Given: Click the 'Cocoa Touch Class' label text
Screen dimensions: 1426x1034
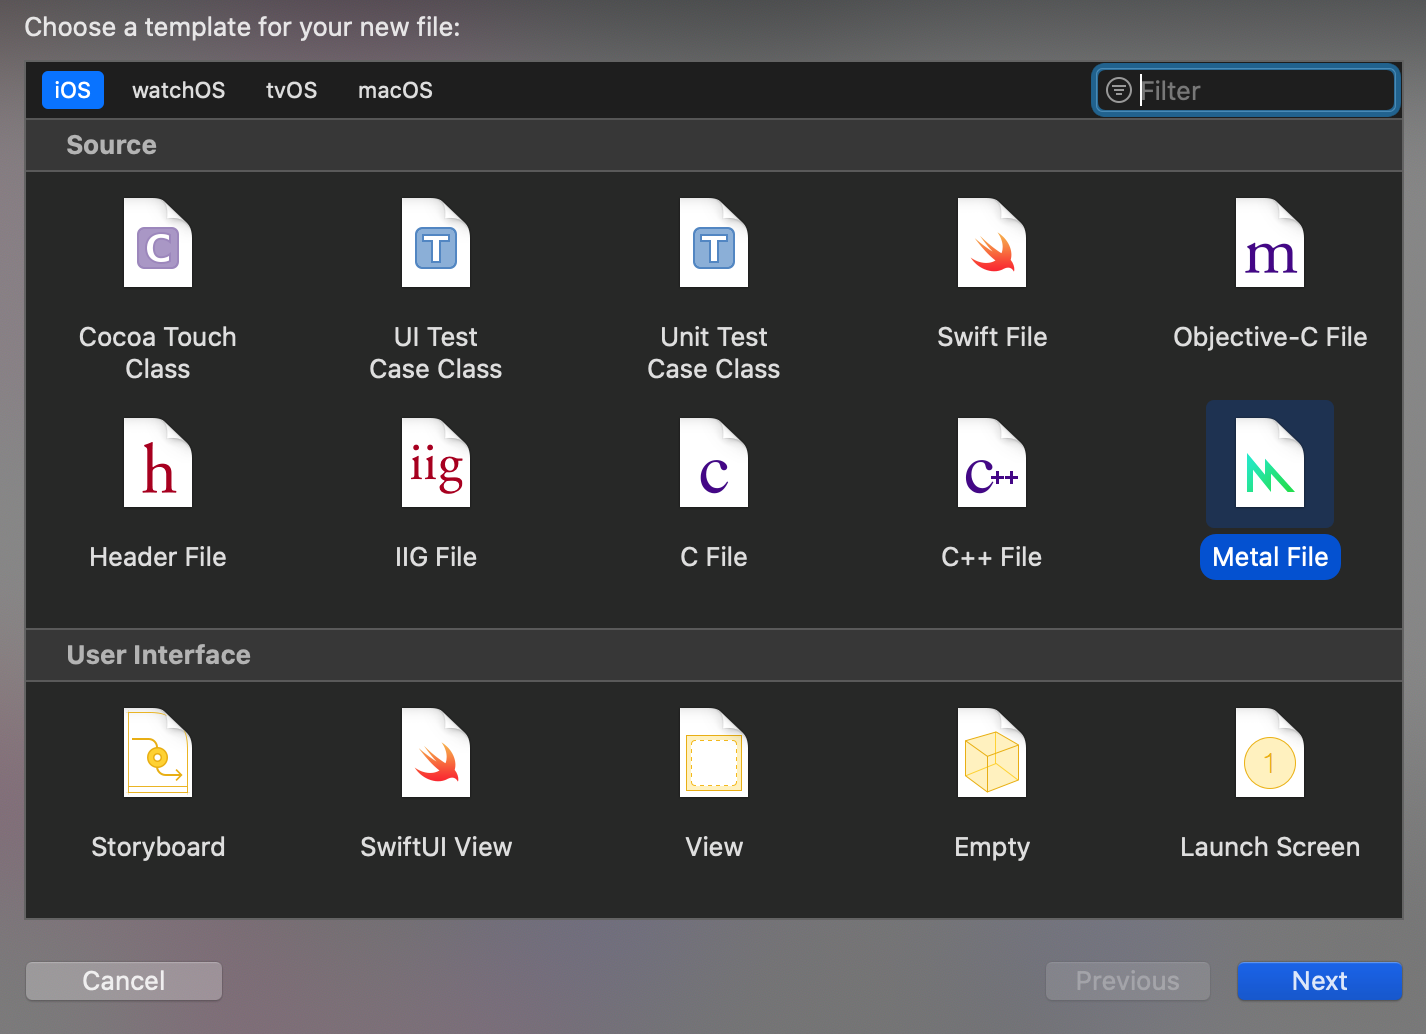Looking at the screenshot, I should pos(158,353).
